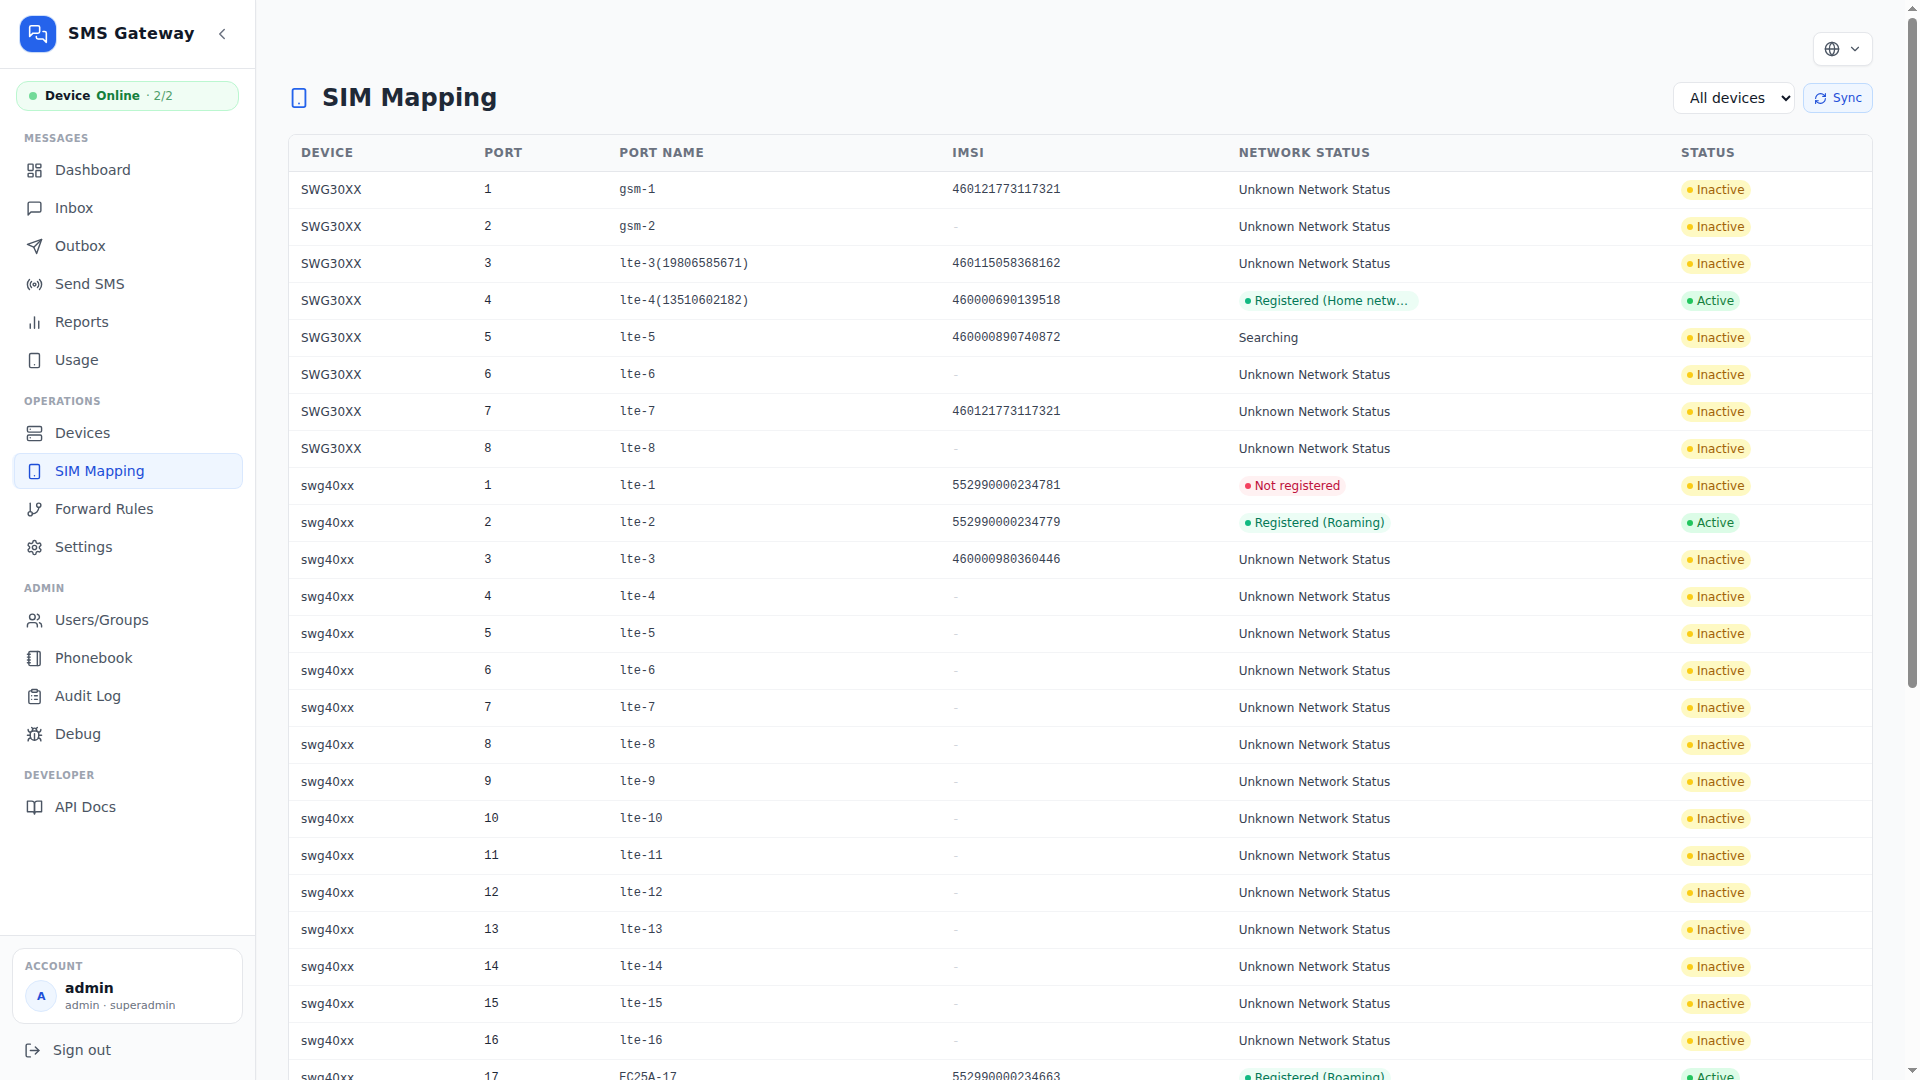The height and width of the screenshot is (1080, 1920).
Task: Click port name lte-10
Action: click(641, 819)
